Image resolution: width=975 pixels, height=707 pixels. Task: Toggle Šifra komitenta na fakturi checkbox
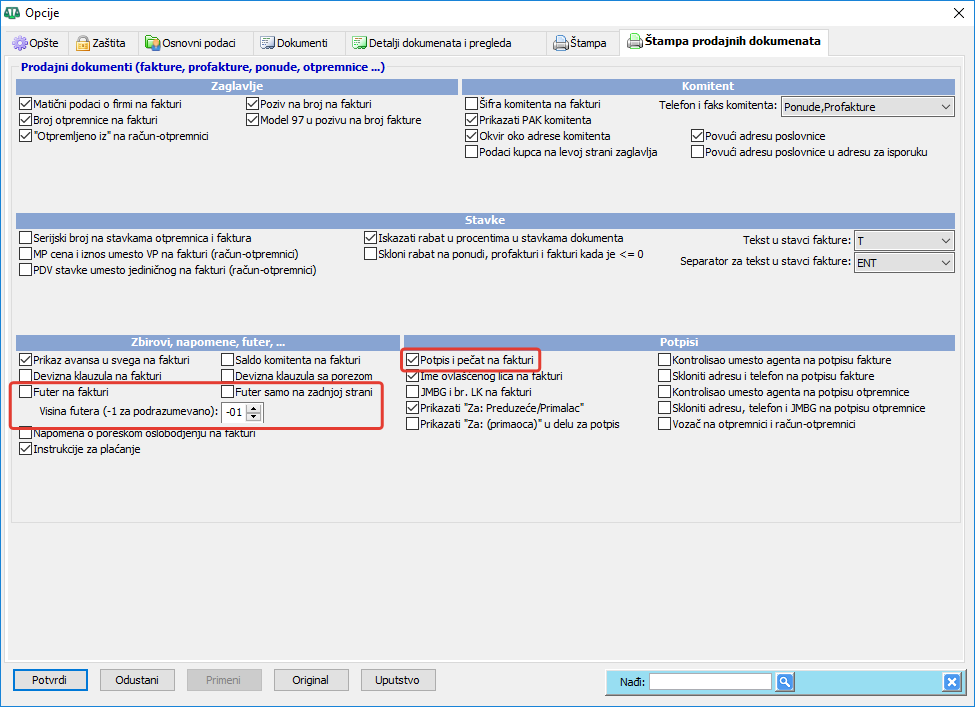pos(472,104)
